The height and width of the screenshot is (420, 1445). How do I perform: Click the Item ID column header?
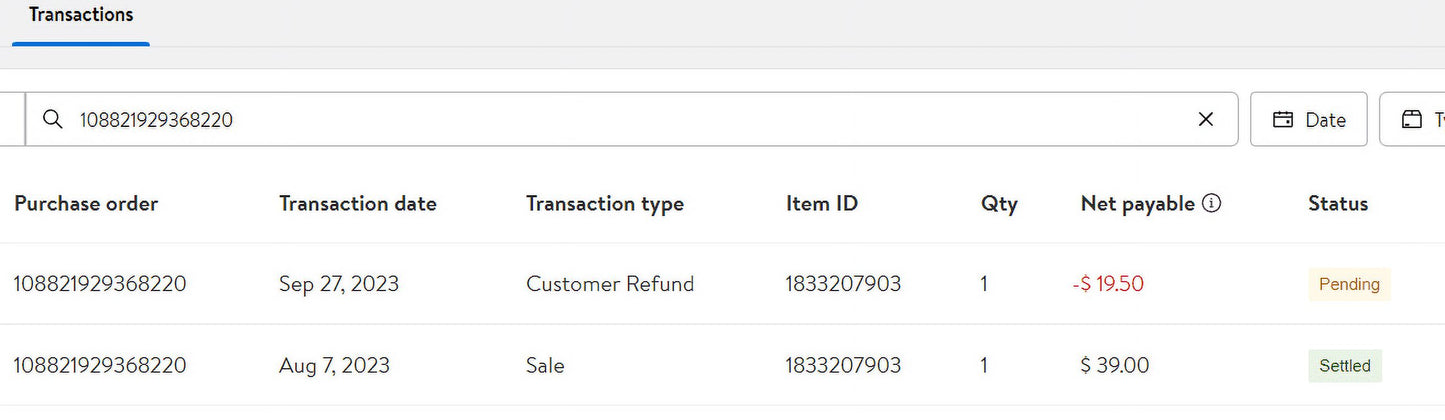[822, 204]
